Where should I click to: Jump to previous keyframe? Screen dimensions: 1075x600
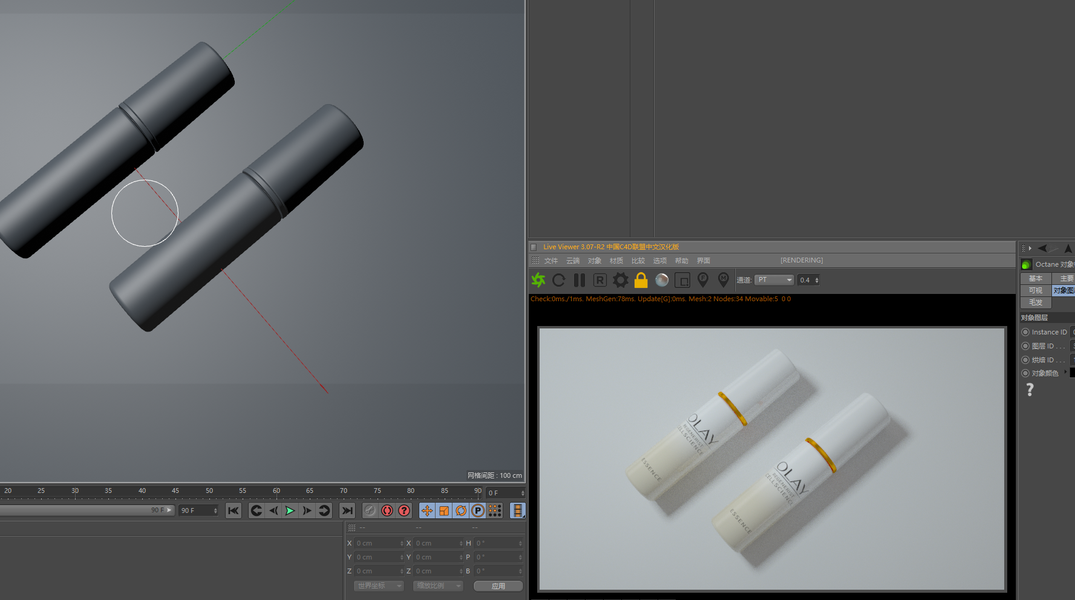coord(256,510)
